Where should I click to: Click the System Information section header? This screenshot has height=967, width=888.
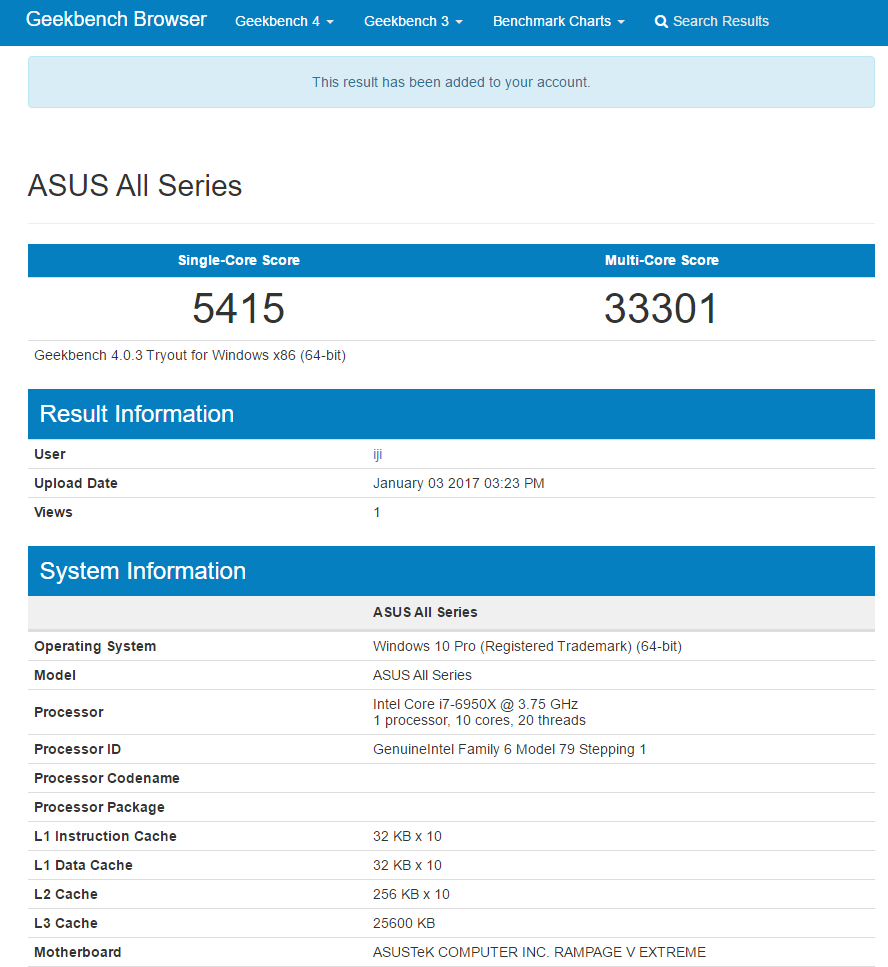pos(451,571)
